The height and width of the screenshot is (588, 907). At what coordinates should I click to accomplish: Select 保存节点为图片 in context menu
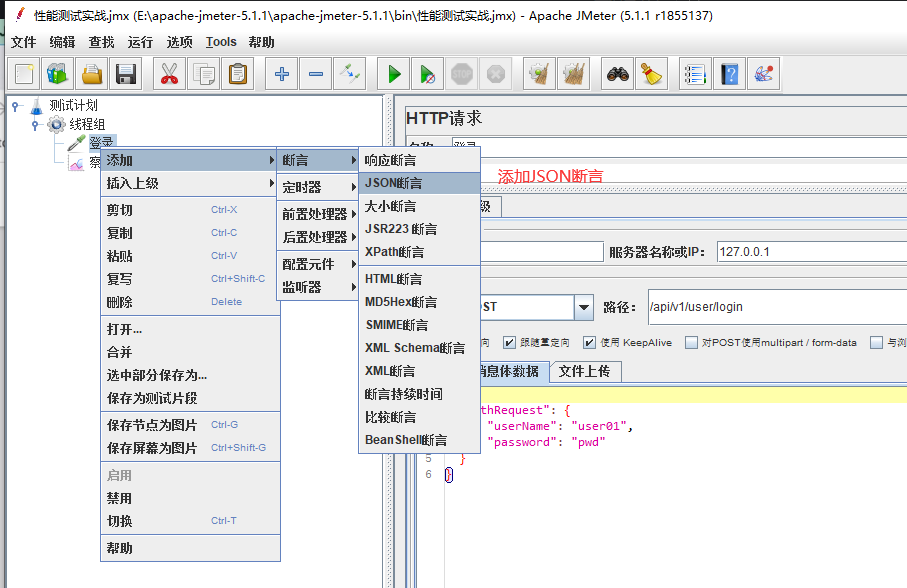coord(190,425)
